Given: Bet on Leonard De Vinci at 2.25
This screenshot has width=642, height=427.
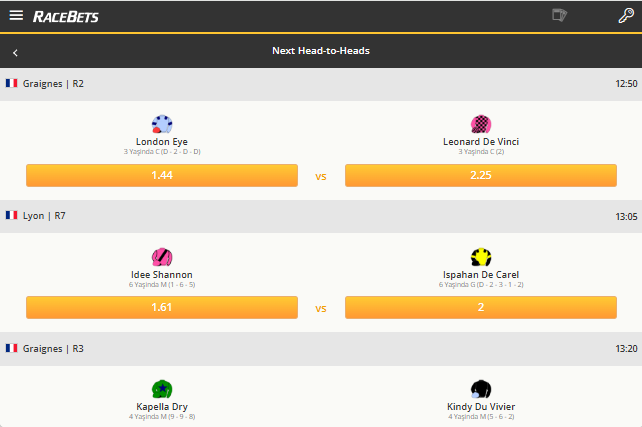Looking at the screenshot, I should click(x=481, y=175).
